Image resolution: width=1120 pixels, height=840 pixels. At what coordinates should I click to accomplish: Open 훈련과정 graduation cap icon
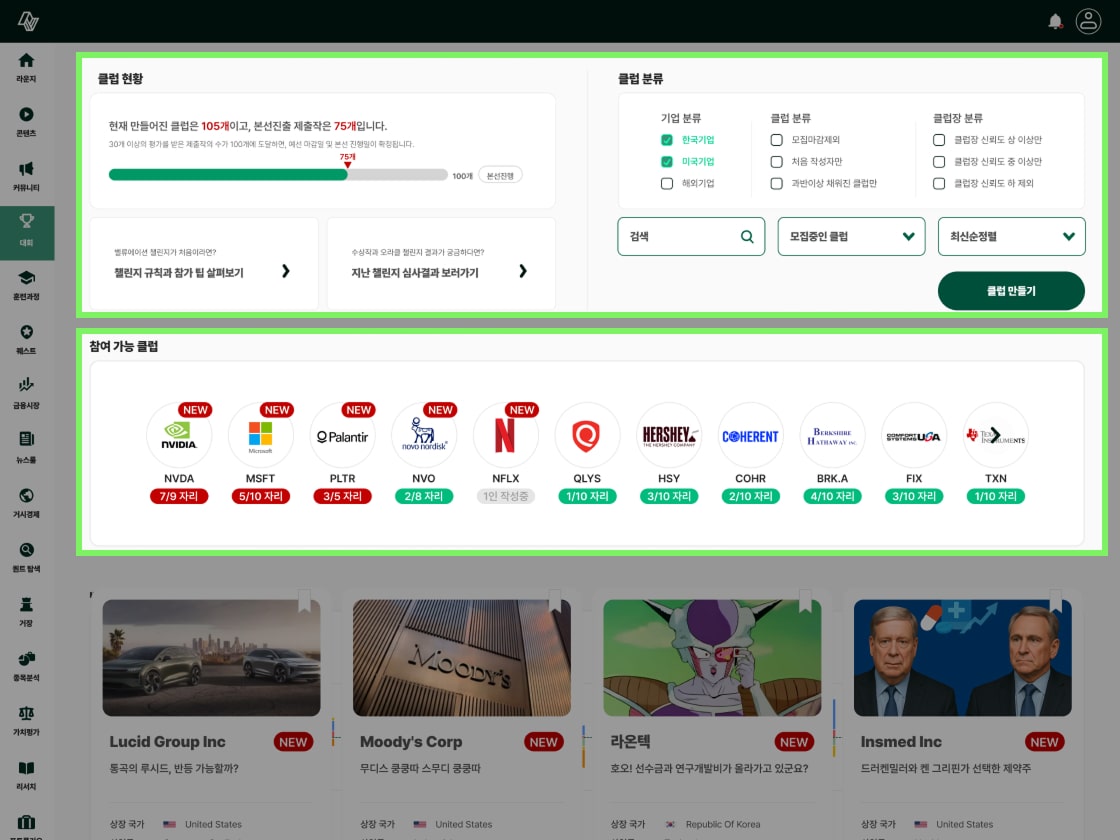pyautogui.click(x=26, y=277)
